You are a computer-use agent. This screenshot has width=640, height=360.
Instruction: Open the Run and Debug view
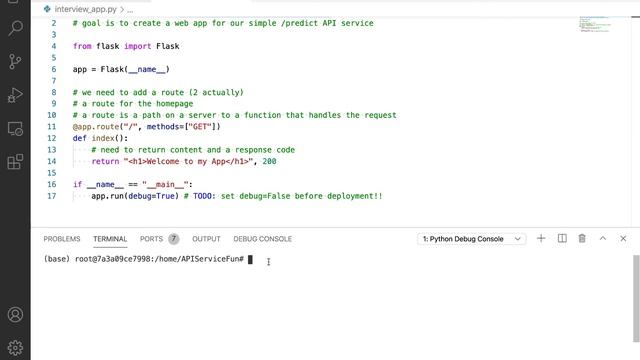15,95
